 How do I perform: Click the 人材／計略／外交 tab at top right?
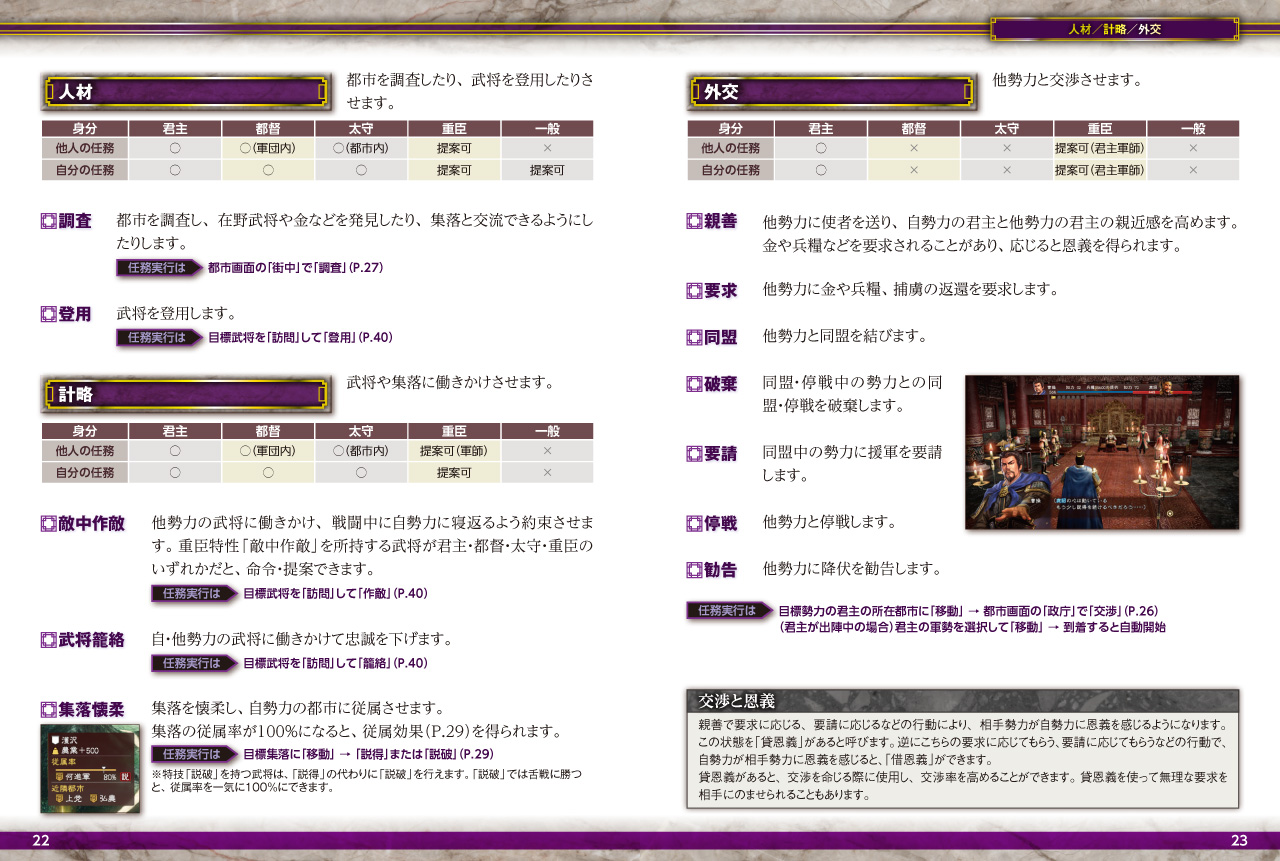[1114, 29]
